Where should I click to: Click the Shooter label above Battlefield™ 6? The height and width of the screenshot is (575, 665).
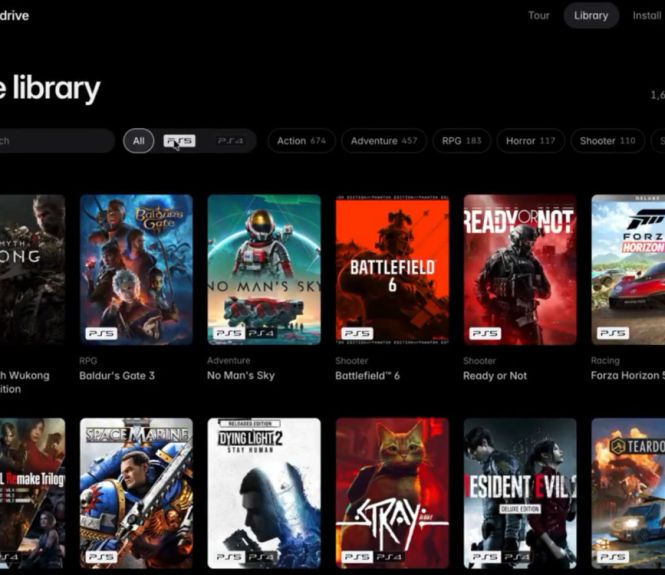pos(352,361)
